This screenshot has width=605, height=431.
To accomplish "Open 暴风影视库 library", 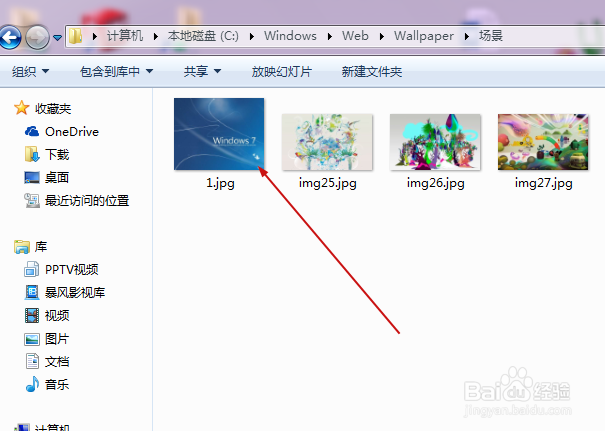I will coord(75,292).
